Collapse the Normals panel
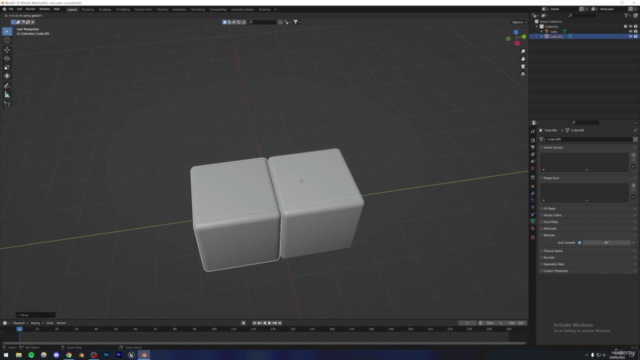640x360 pixels. click(x=549, y=235)
